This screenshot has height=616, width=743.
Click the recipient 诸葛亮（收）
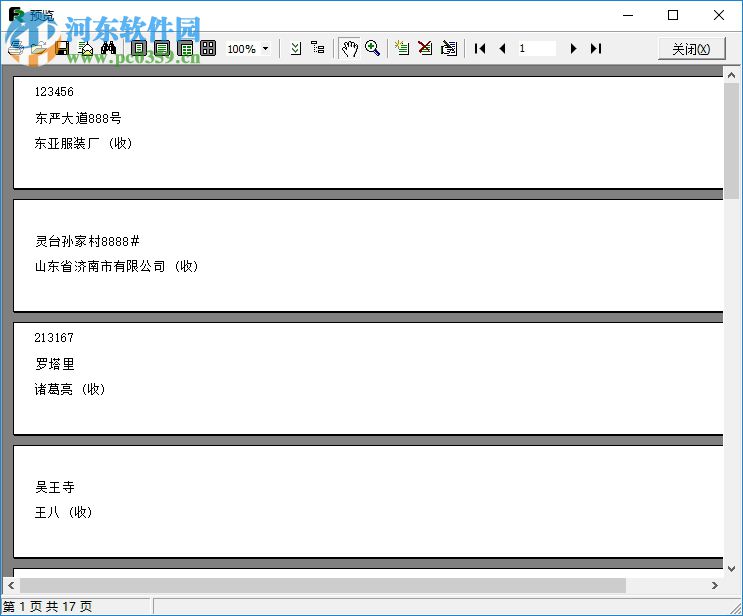tap(70, 390)
